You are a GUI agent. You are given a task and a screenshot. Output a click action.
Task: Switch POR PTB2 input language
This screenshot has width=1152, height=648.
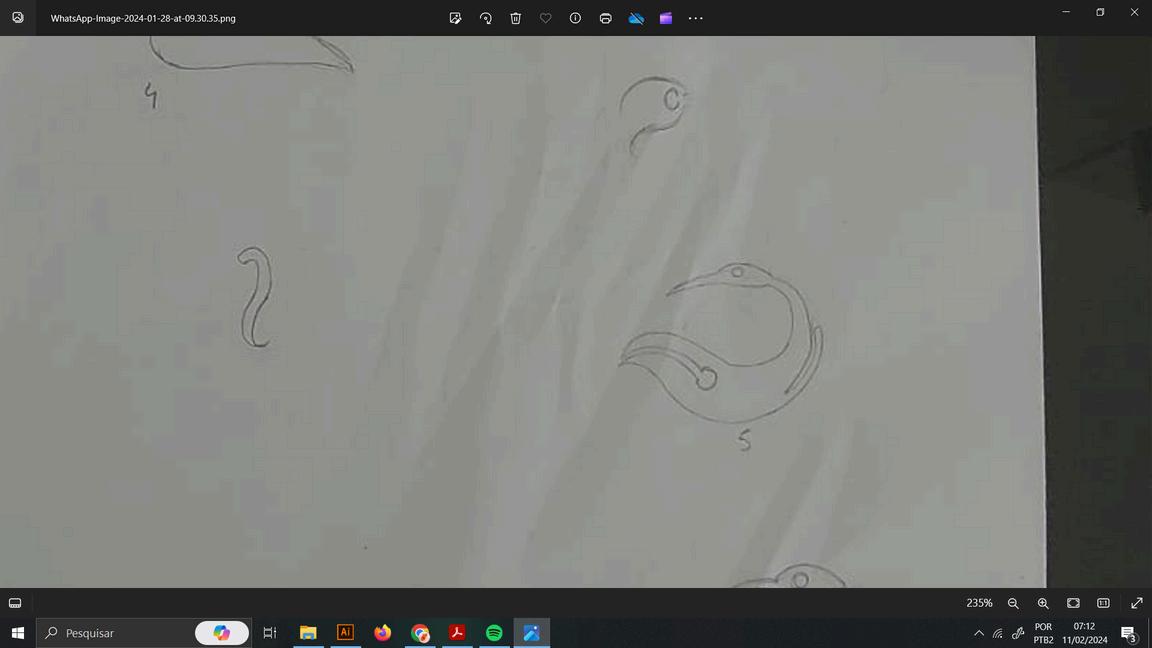[x=1043, y=633]
